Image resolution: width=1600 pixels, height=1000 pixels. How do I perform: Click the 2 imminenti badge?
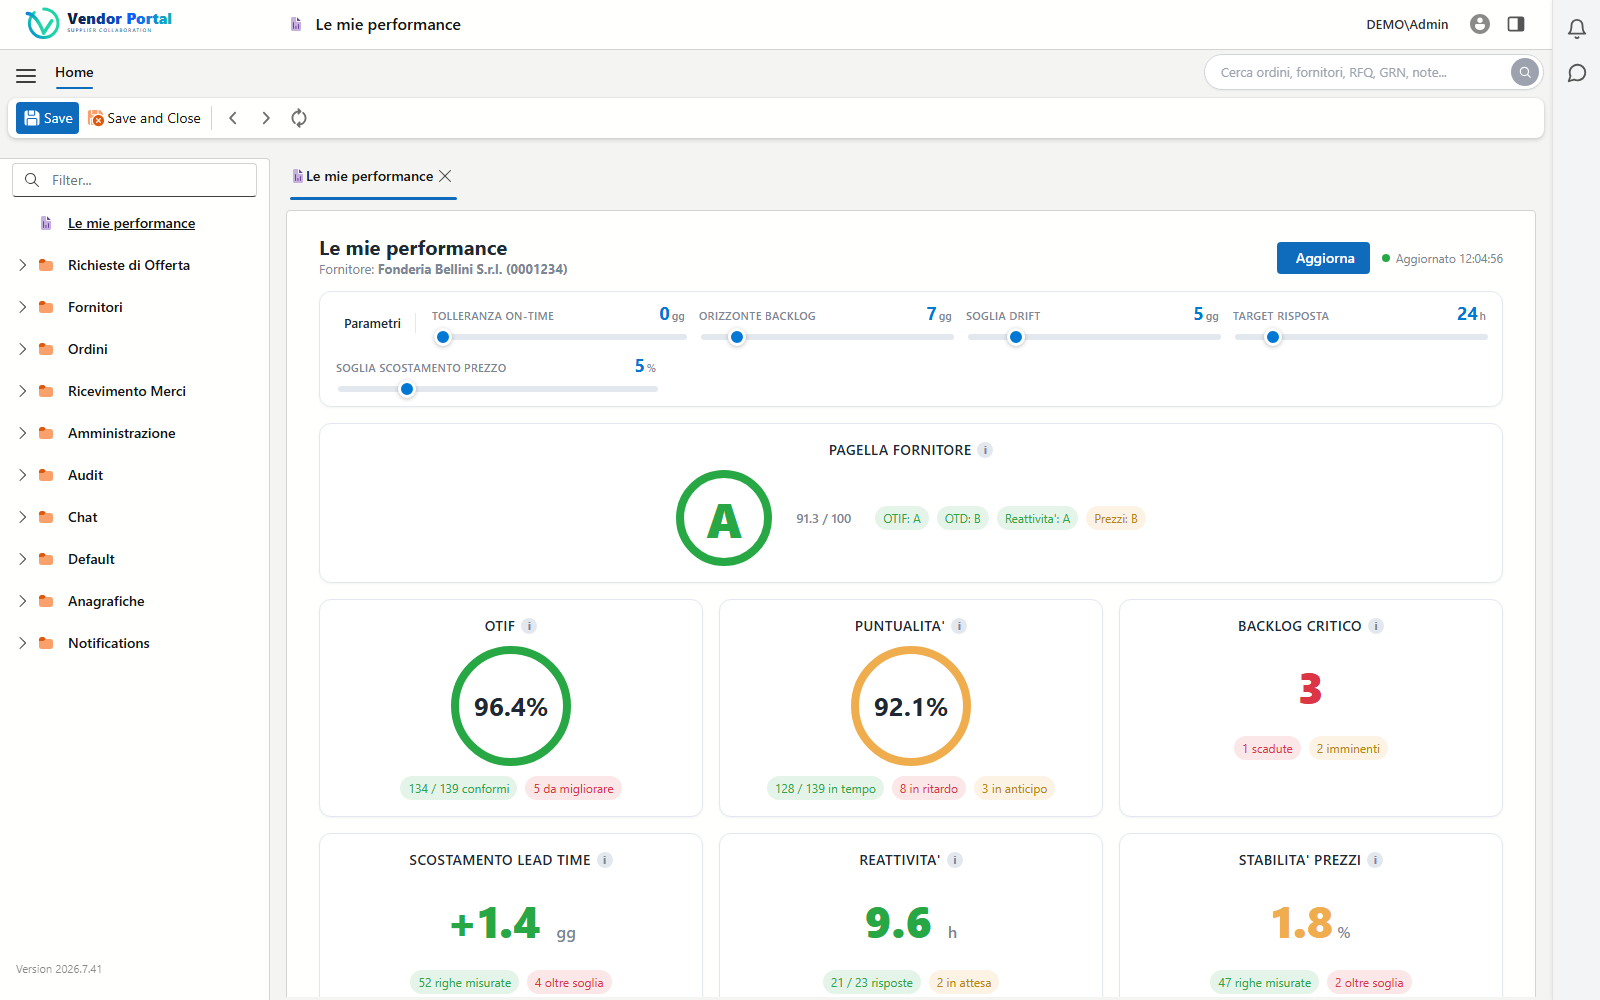(x=1347, y=748)
